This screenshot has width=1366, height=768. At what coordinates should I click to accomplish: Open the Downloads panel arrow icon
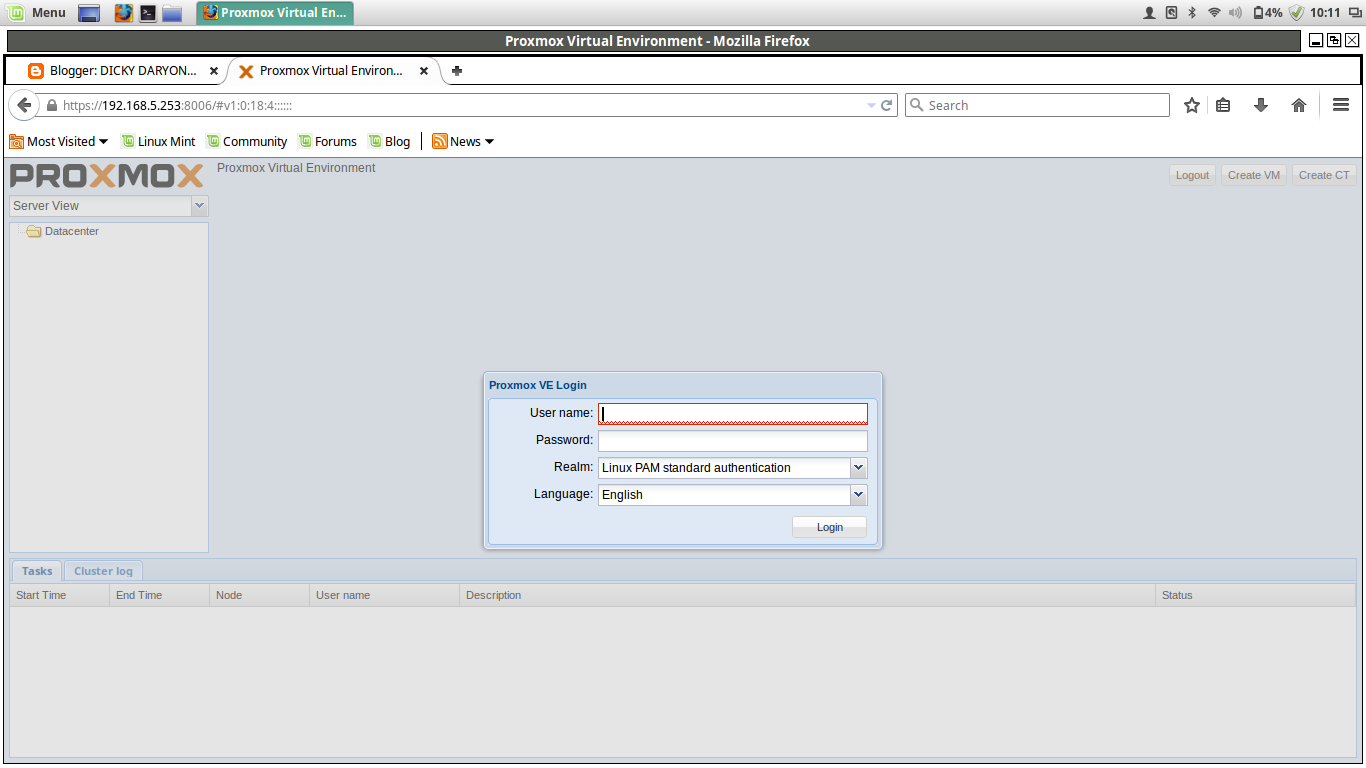point(1261,105)
